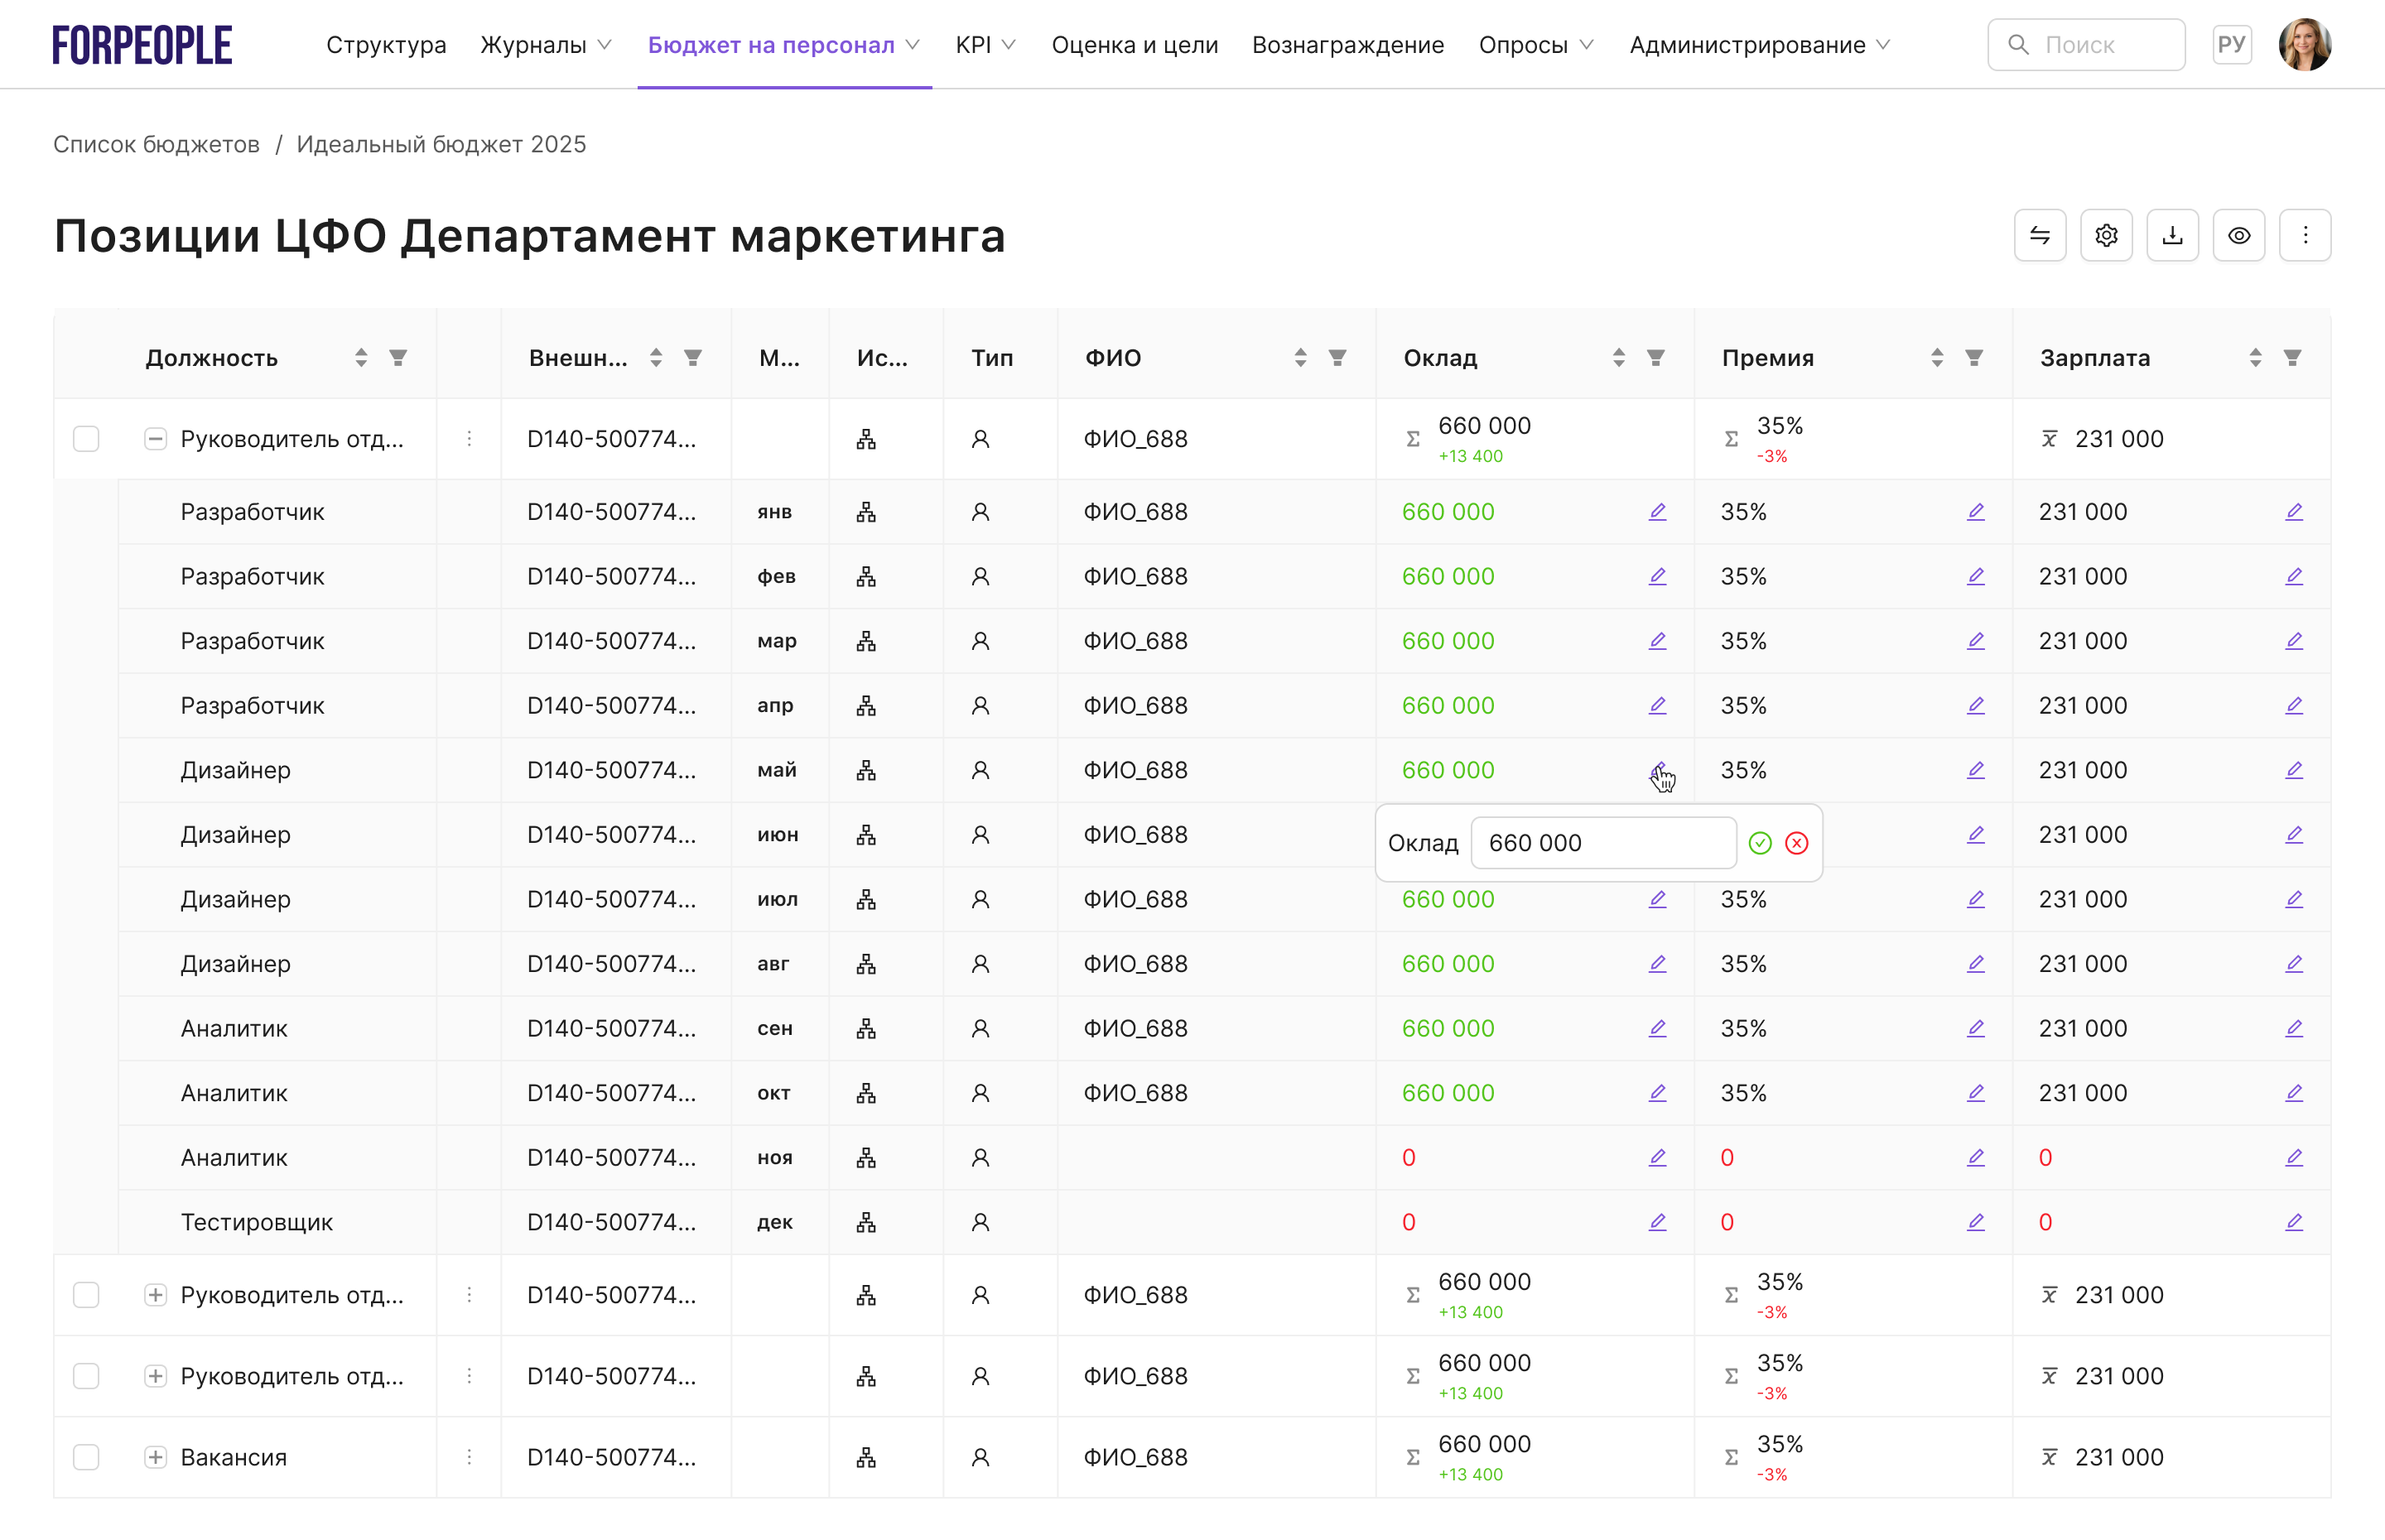Select the Вакансия row checkbox
Image resolution: width=2385 pixels, height=1540 pixels.
86,1457
